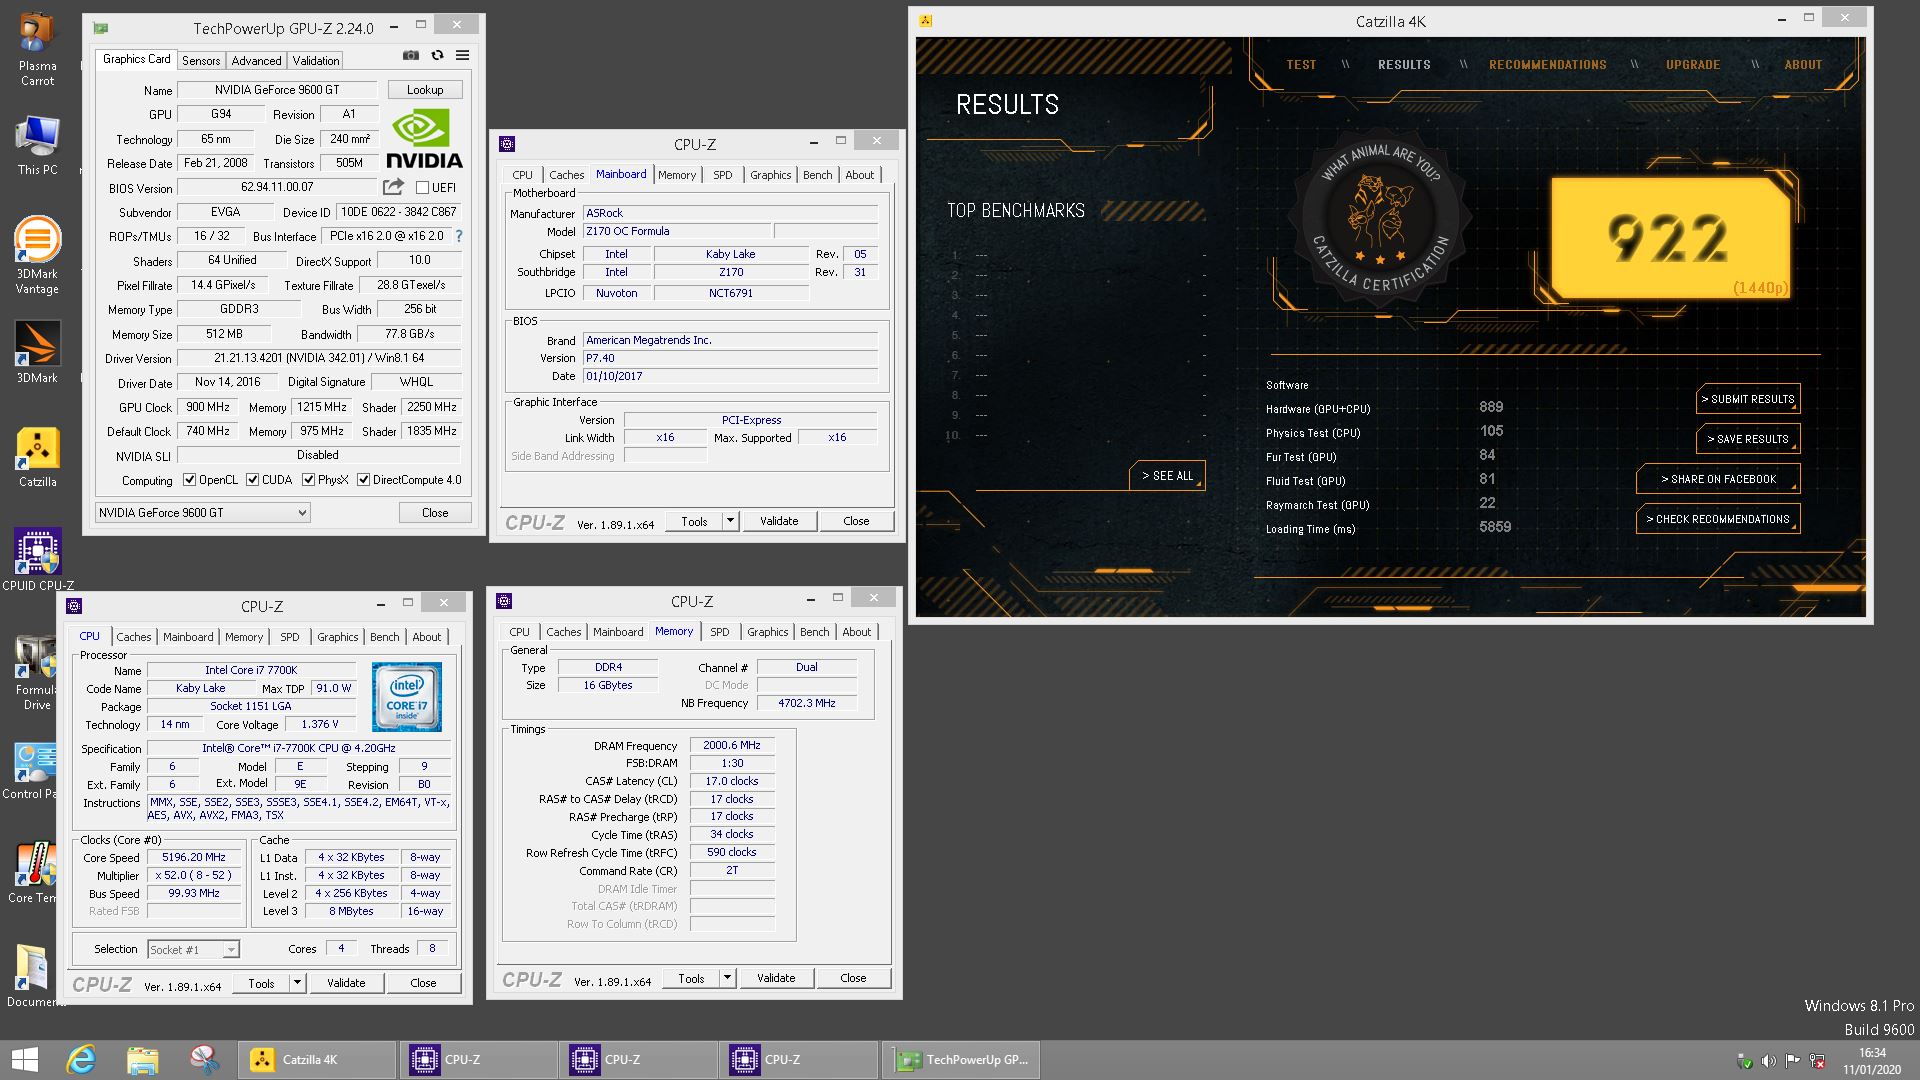
Task: Click the Action Center flag tray icon
Action: click(1792, 1061)
